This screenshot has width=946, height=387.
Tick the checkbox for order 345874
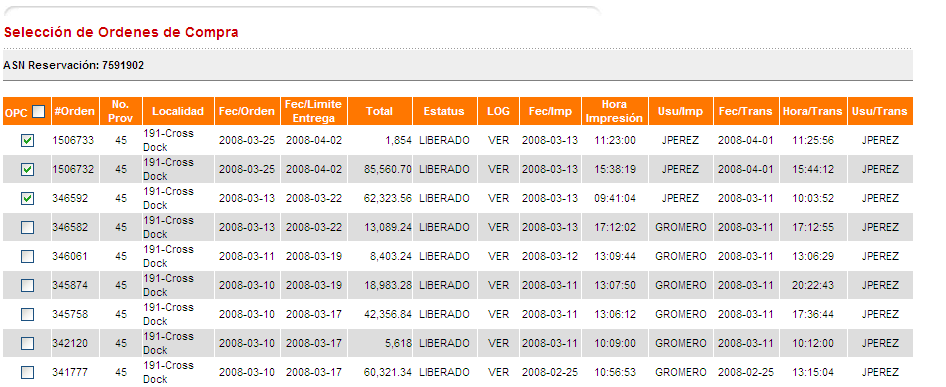(x=27, y=286)
